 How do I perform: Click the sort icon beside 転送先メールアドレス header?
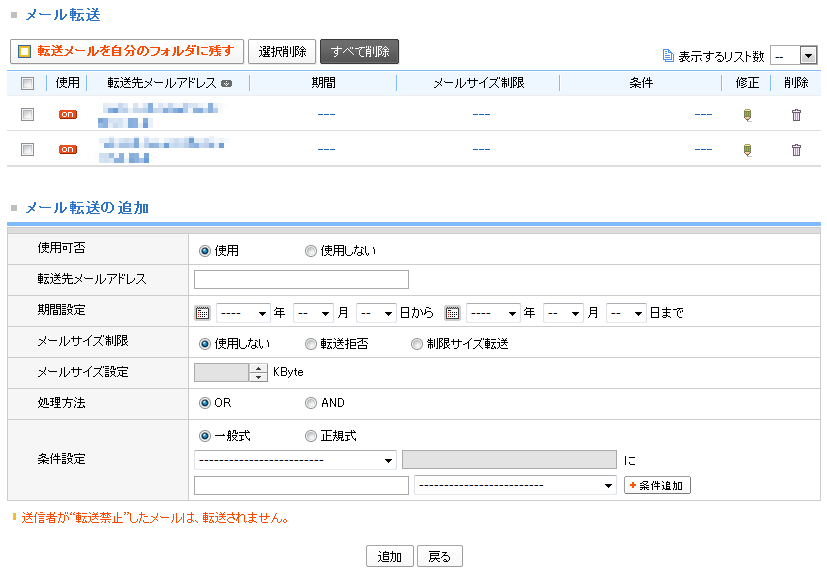226,83
